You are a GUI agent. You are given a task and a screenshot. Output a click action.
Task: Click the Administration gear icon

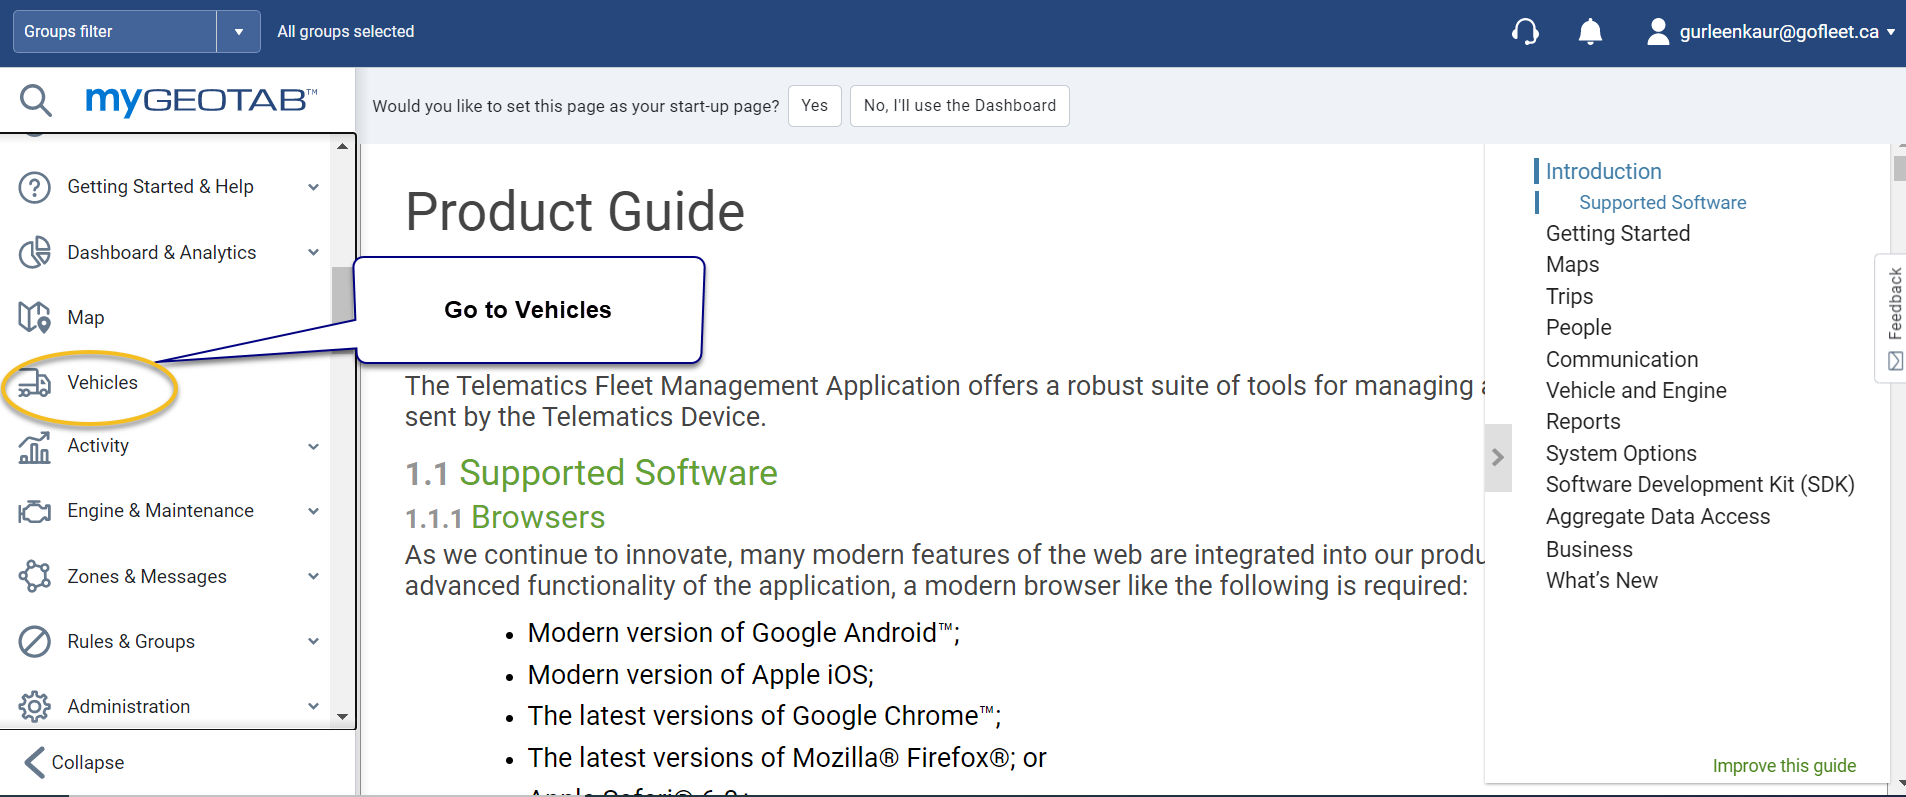(34, 706)
